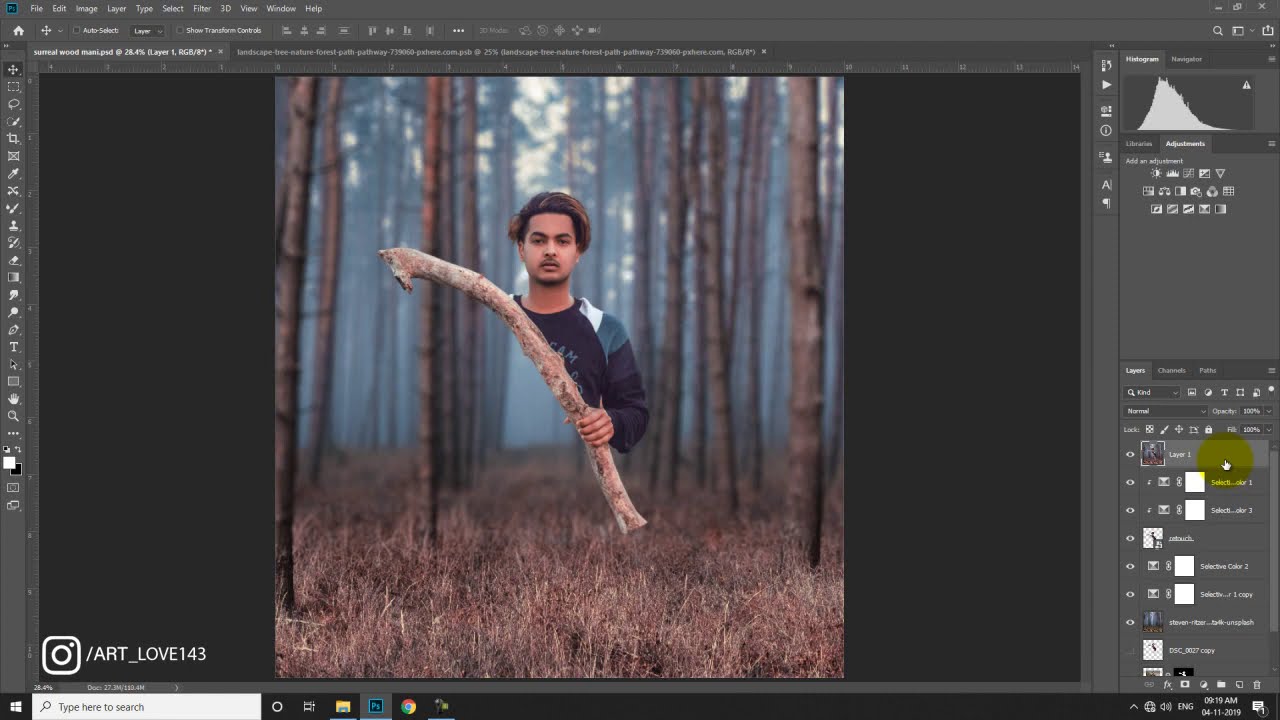
Task: Select the Horizontal Type tool
Action: [14, 347]
